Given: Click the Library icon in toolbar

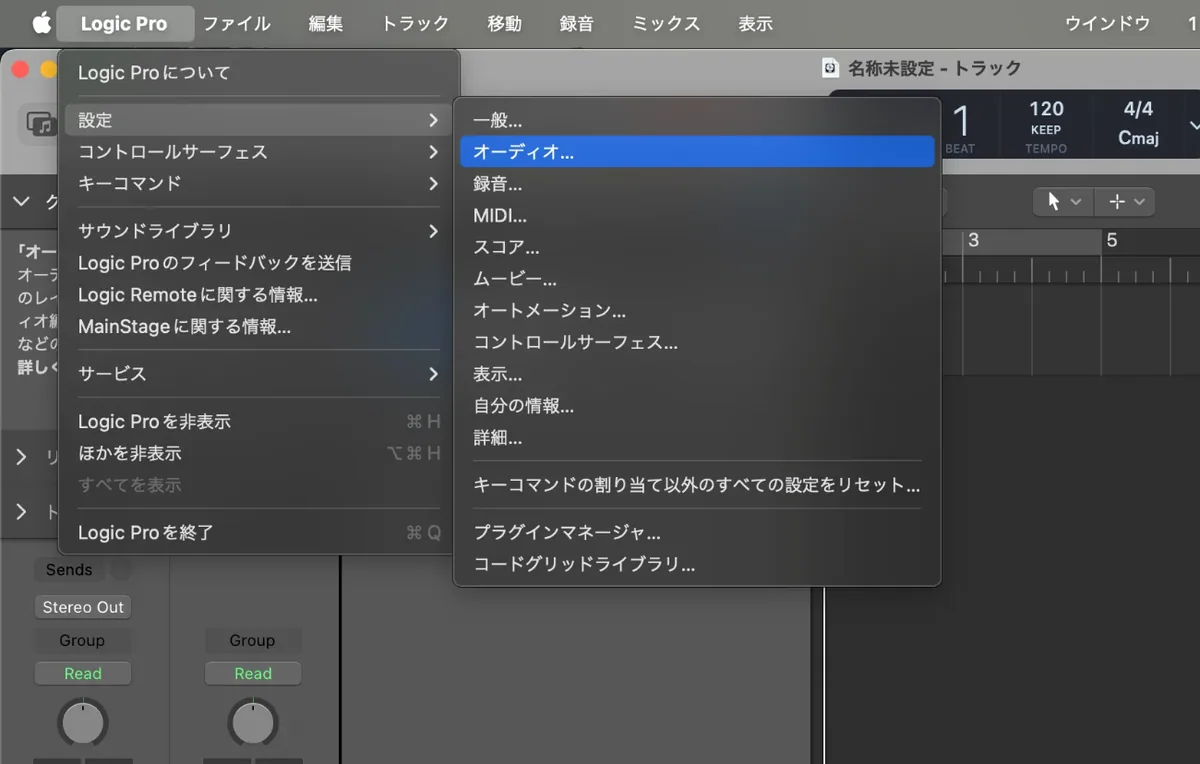Looking at the screenshot, I should [40, 124].
